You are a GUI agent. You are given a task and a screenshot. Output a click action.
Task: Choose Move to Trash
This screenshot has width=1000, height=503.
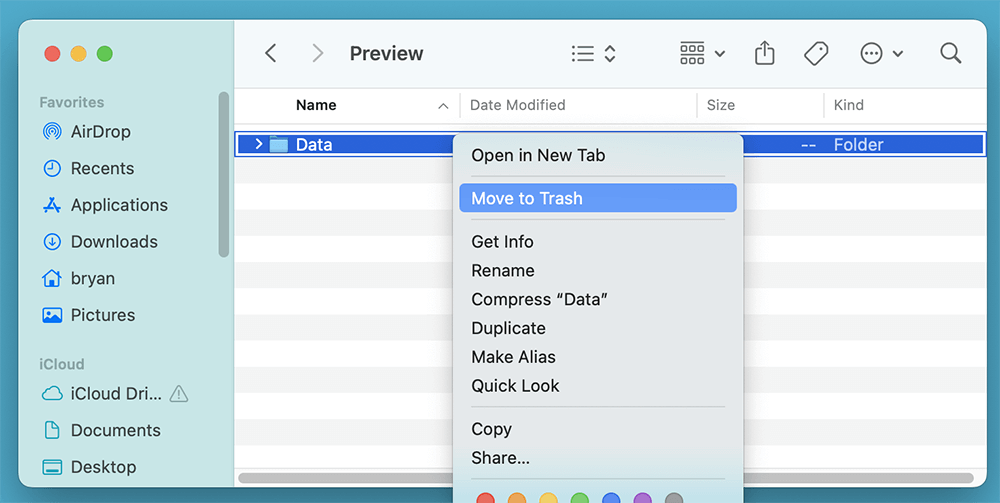(x=598, y=198)
